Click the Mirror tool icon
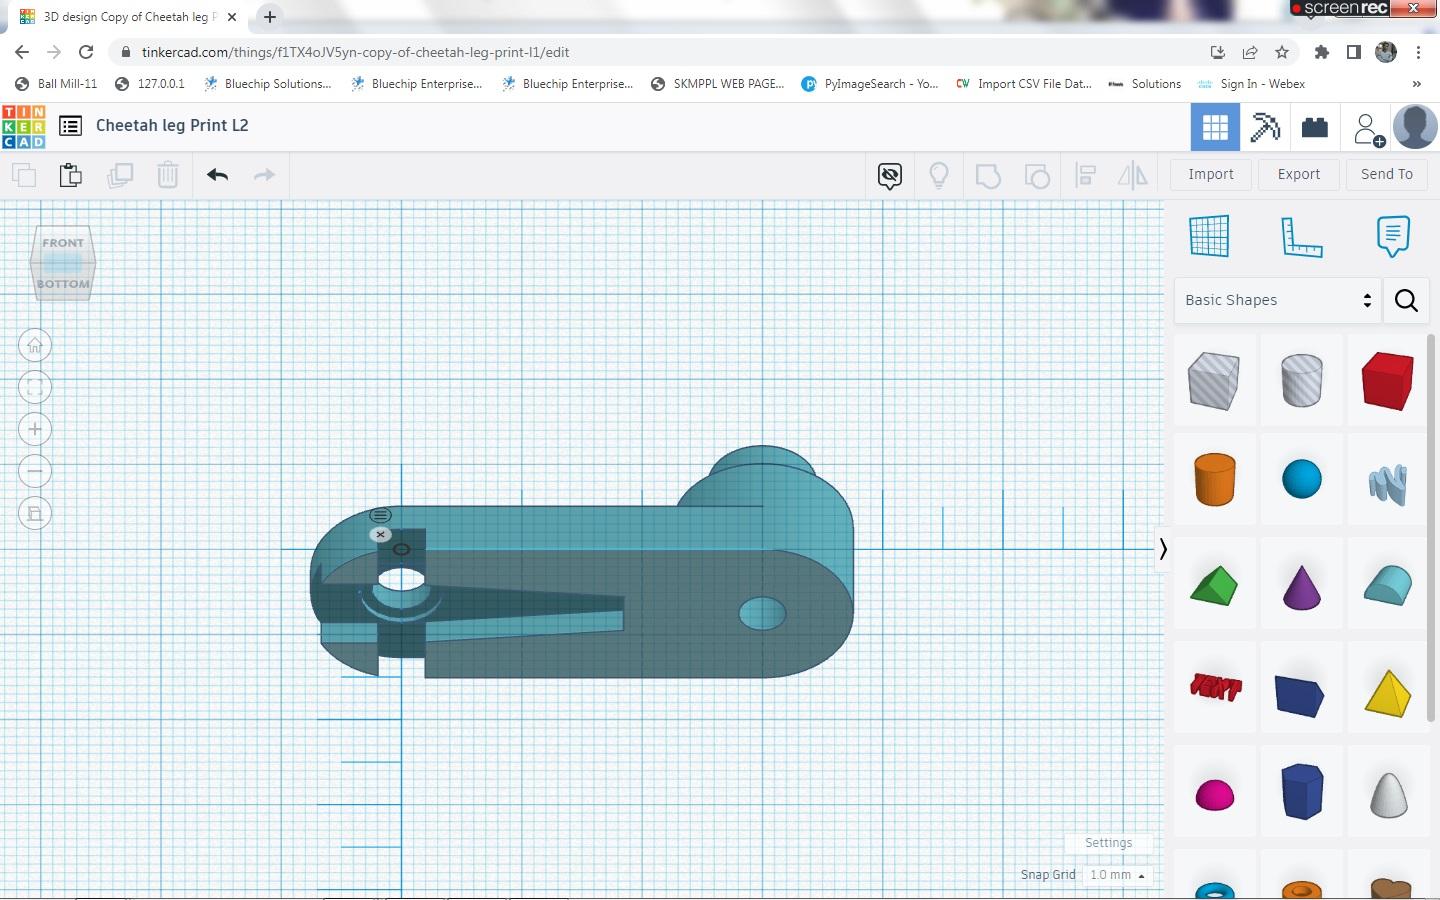 (1133, 176)
